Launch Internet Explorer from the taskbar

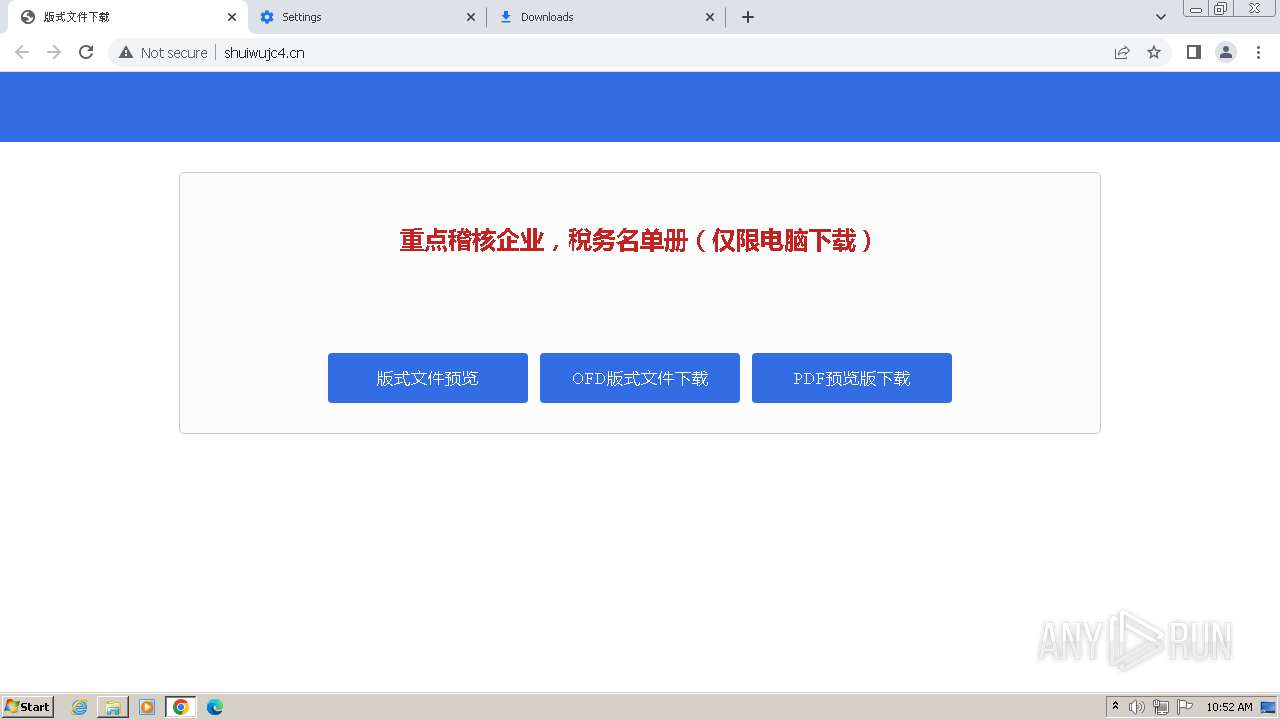pos(80,707)
